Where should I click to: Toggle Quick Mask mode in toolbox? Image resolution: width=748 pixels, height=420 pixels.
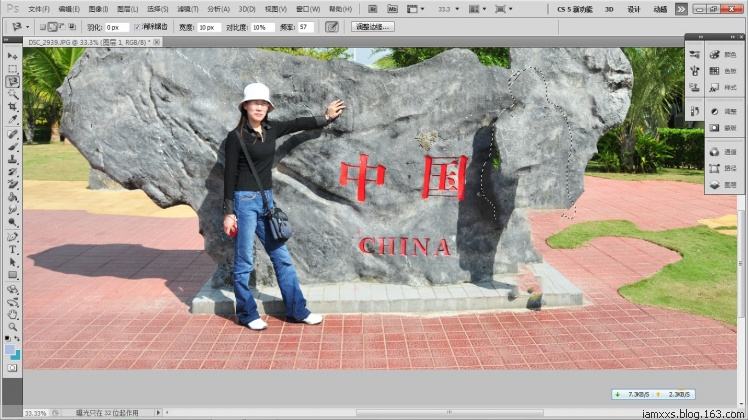point(12,368)
